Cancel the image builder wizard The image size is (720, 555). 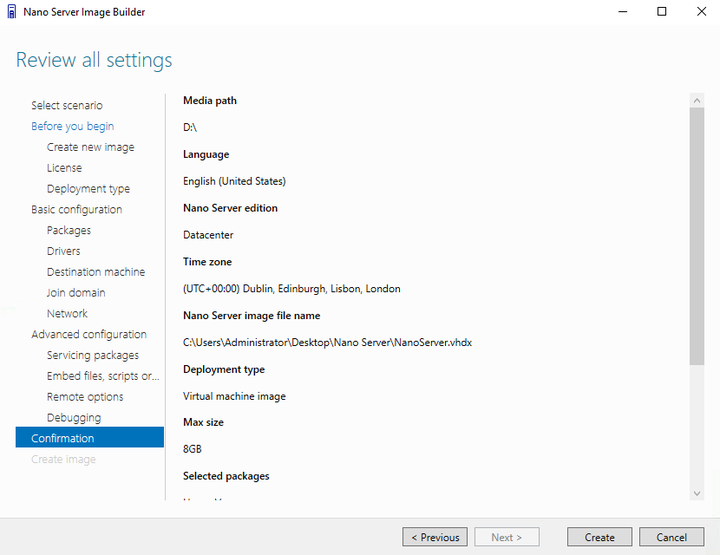click(x=671, y=537)
